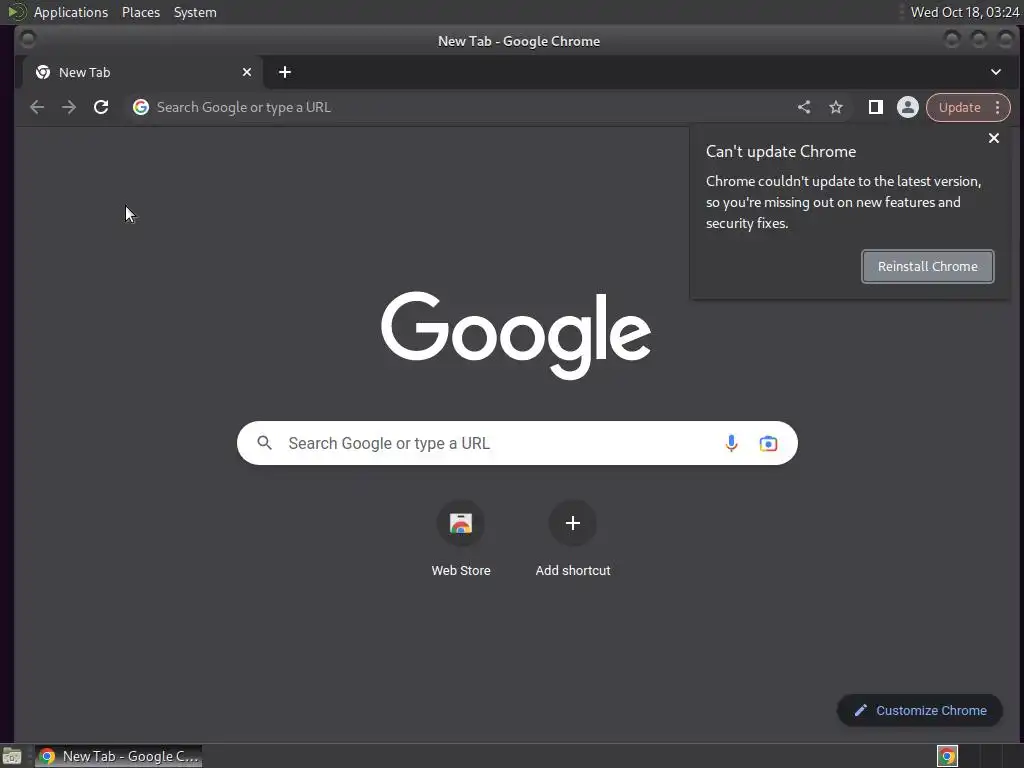
Task: Dismiss the Can't update Chrome popup
Action: tap(994, 138)
